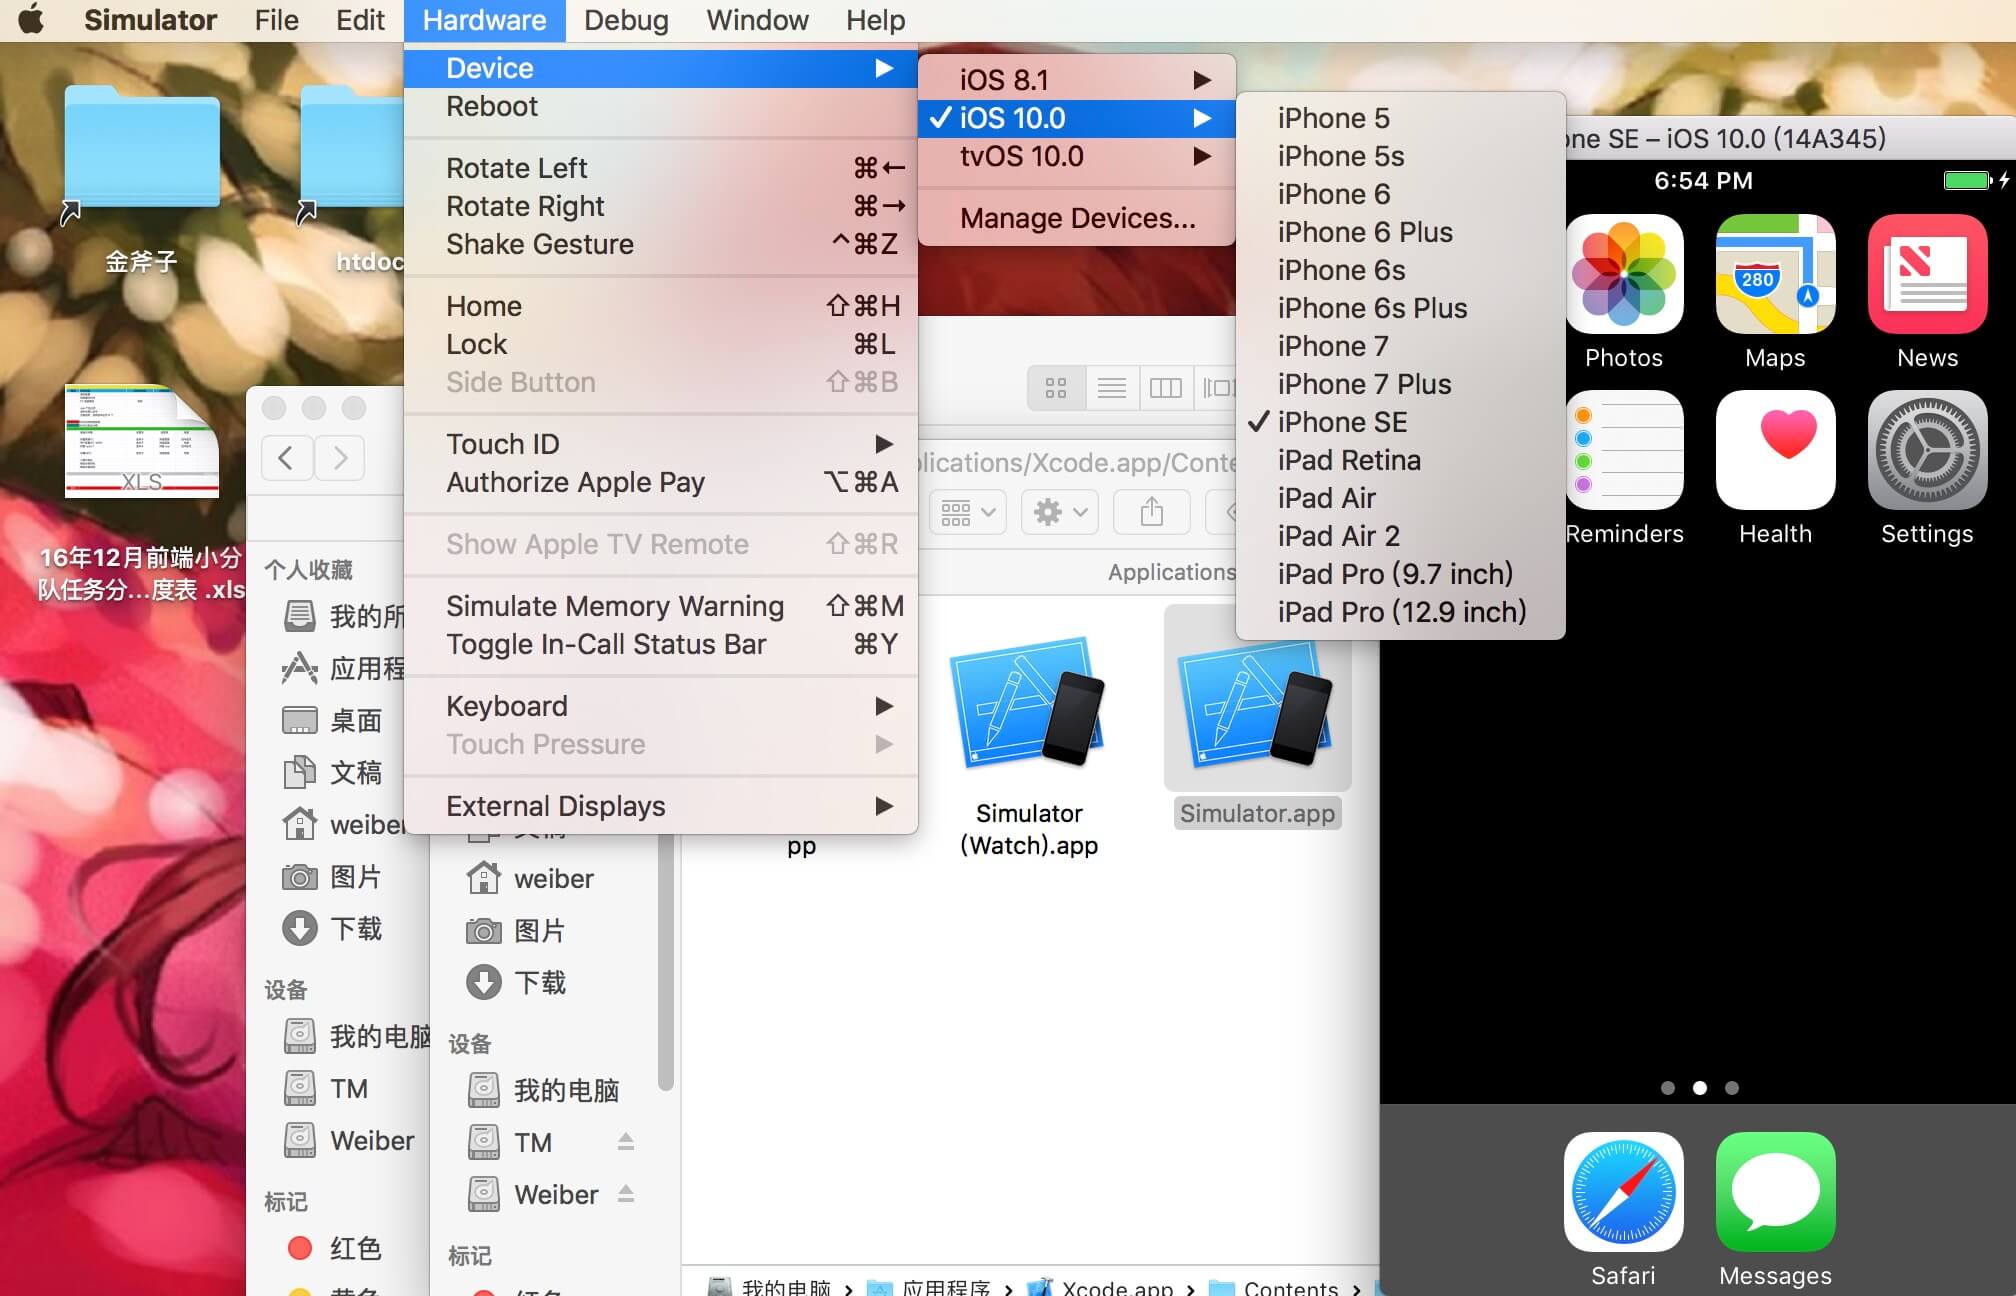Toggle In-Call Status Bar
2016x1296 pixels.
click(x=661, y=644)
